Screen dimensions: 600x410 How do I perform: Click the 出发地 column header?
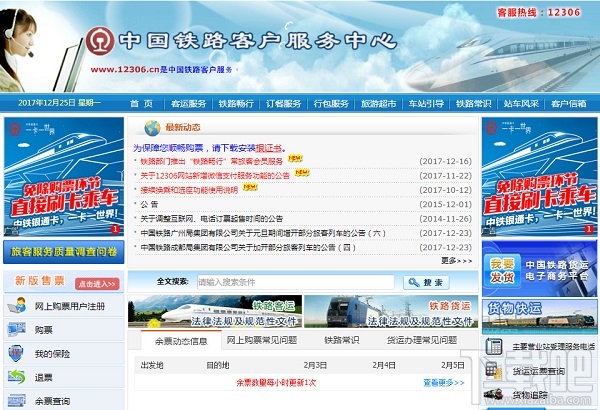[x=152, y=365]
